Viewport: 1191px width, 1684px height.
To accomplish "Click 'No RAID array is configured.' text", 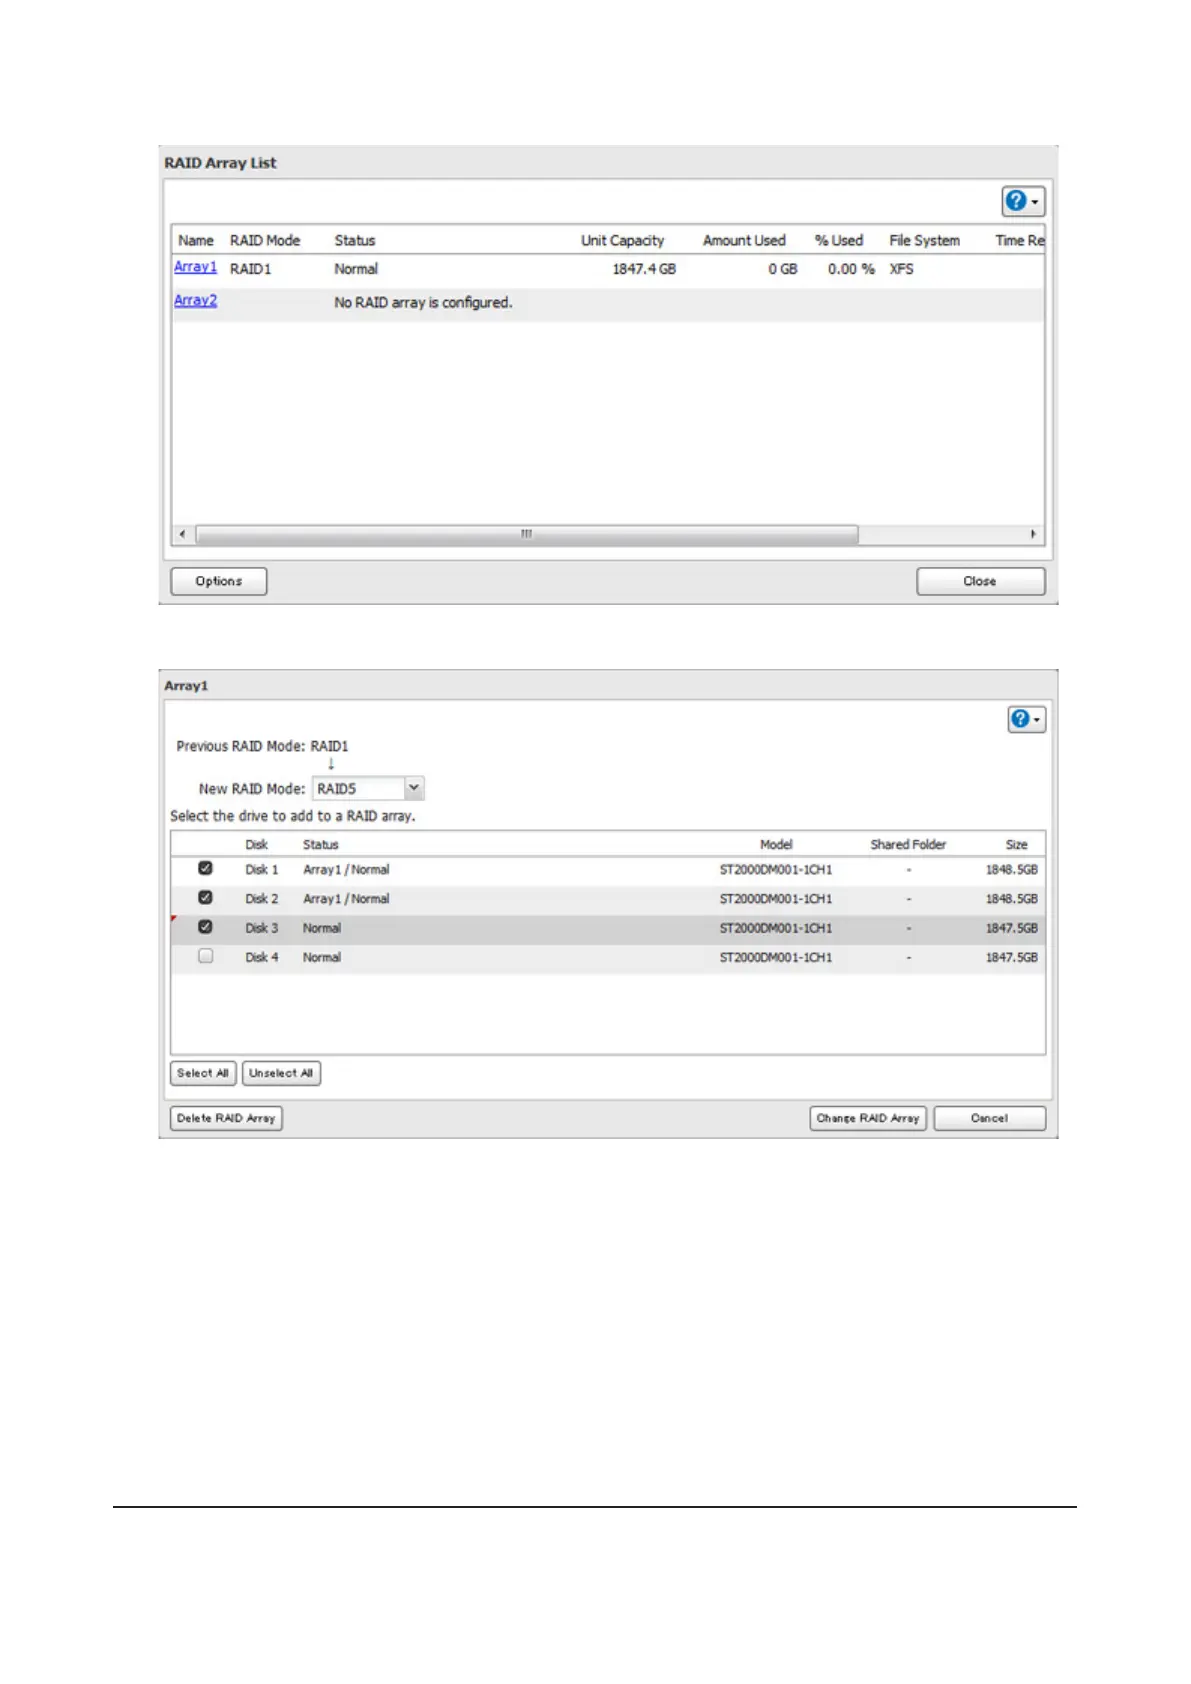I will (423, 302).
